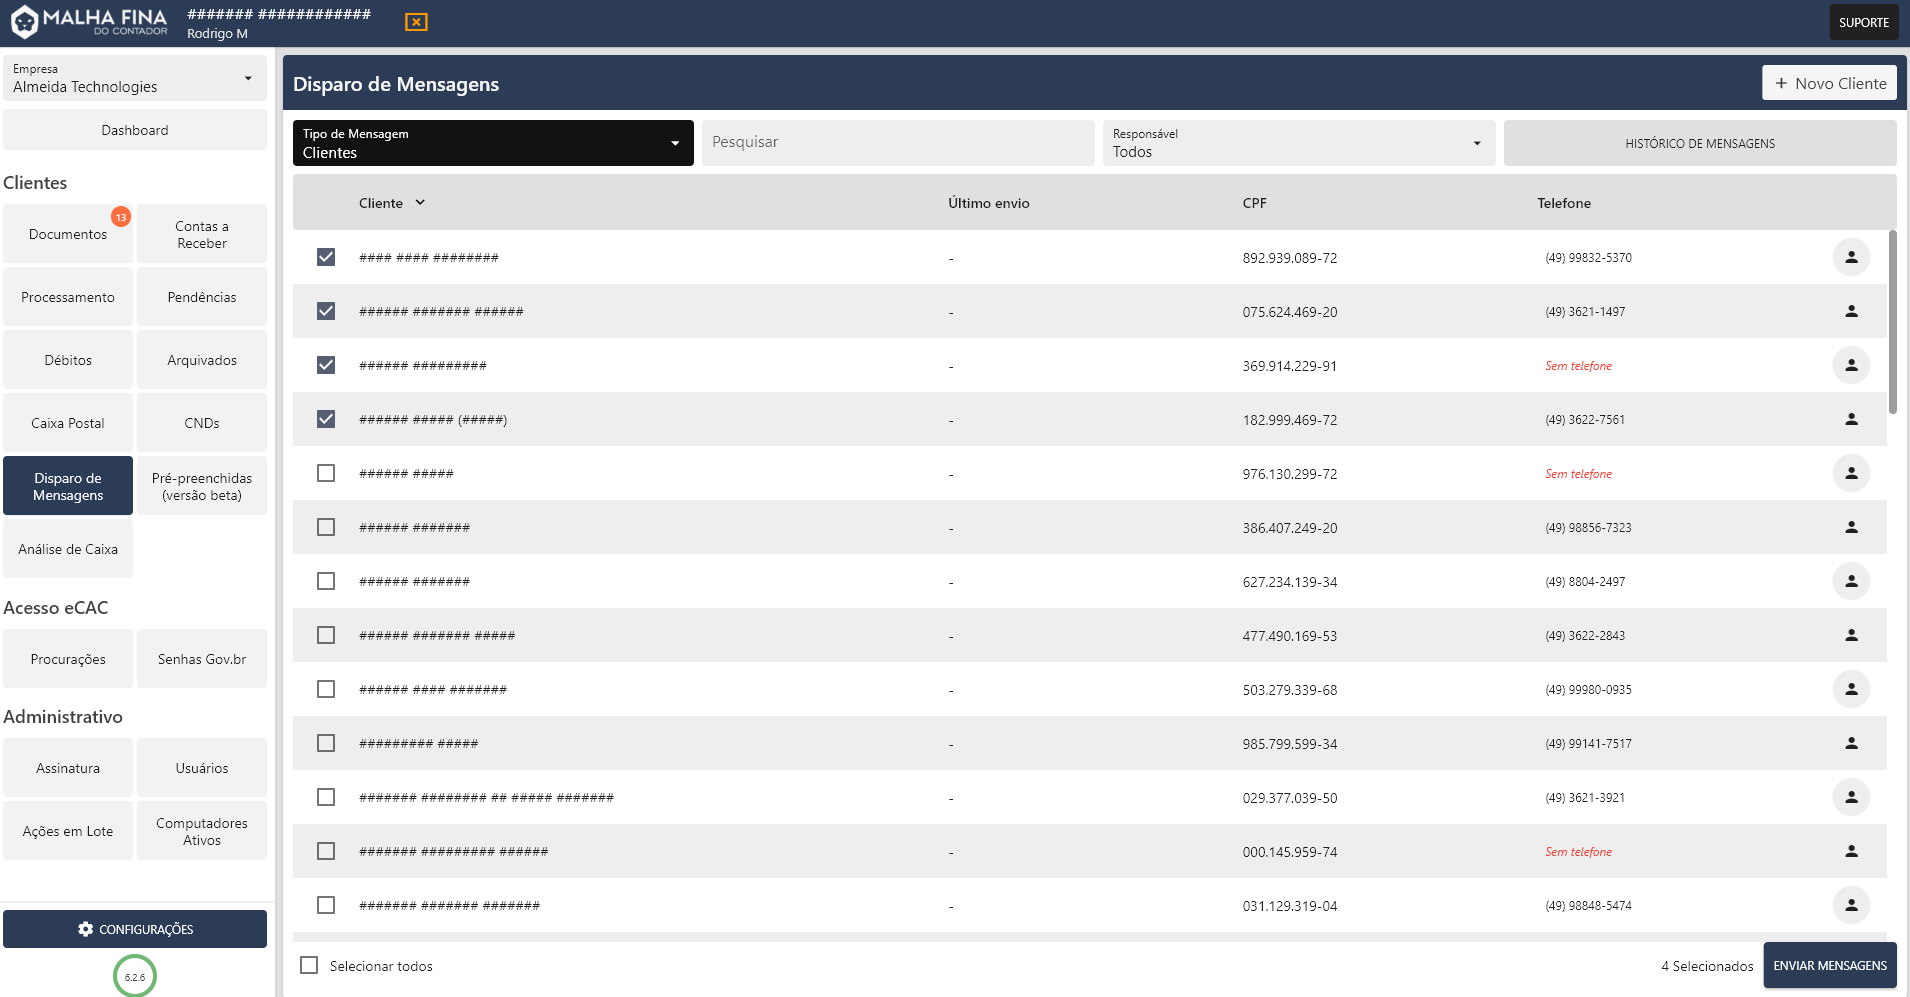The width and height of the screenshot is (1910, 997).
Task: Open the Empresa company selector
Action: (x=134, y=78)
